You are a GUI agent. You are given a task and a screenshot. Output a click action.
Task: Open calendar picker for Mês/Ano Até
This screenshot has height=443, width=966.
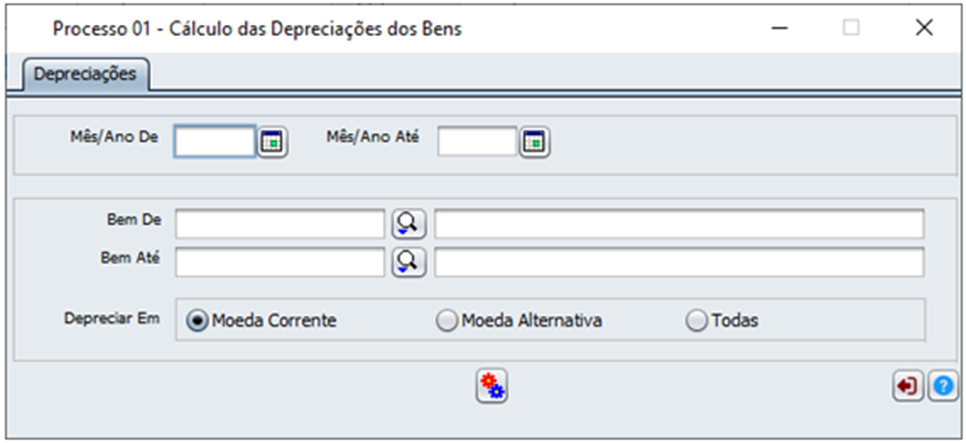tap(534, 142)
